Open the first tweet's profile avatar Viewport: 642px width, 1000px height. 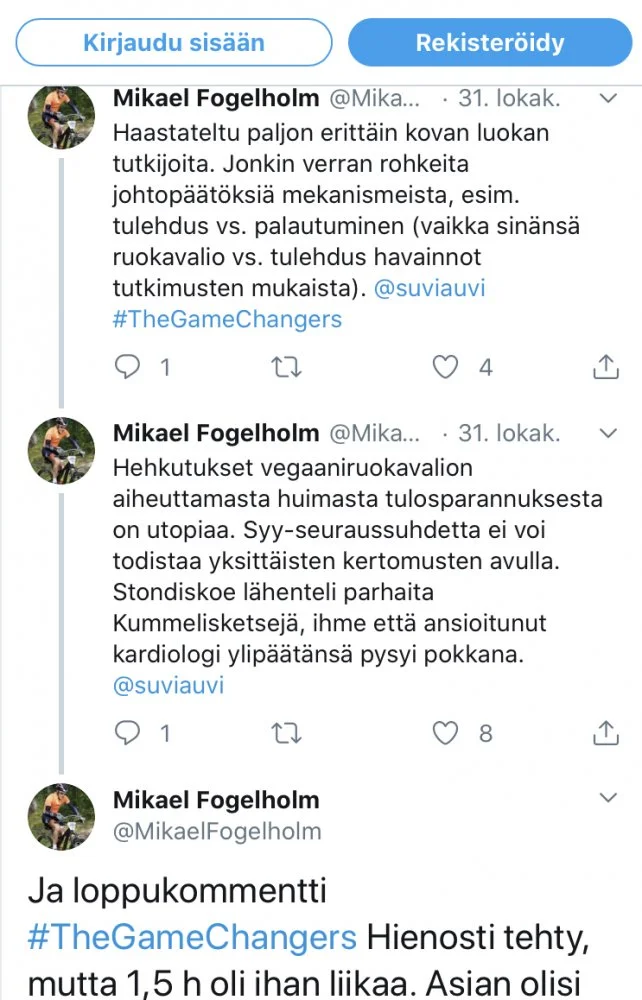point(60,115)
